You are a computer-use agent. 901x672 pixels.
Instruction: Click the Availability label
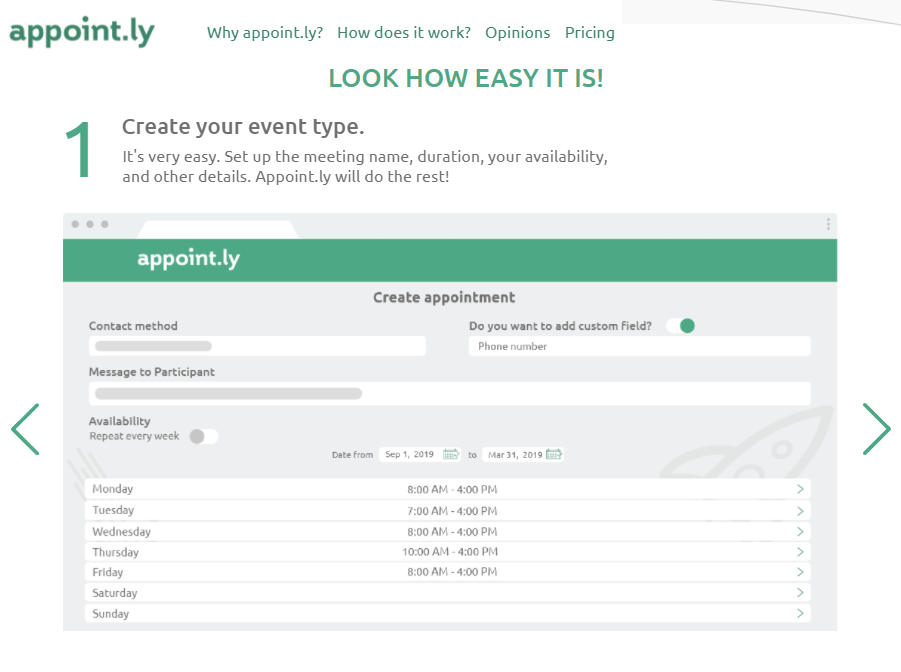pyautogui.click(x=120, y=421)
